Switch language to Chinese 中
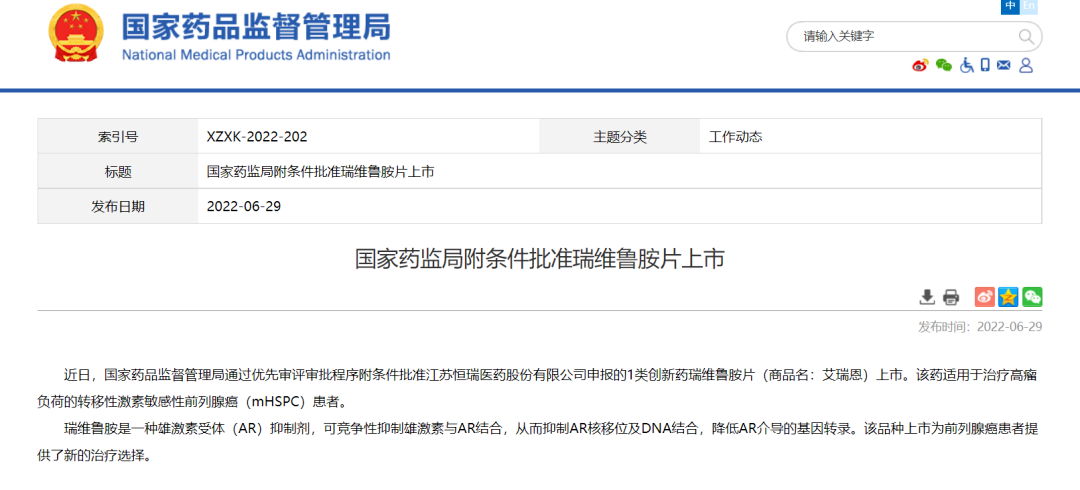 click(1010, 6)
